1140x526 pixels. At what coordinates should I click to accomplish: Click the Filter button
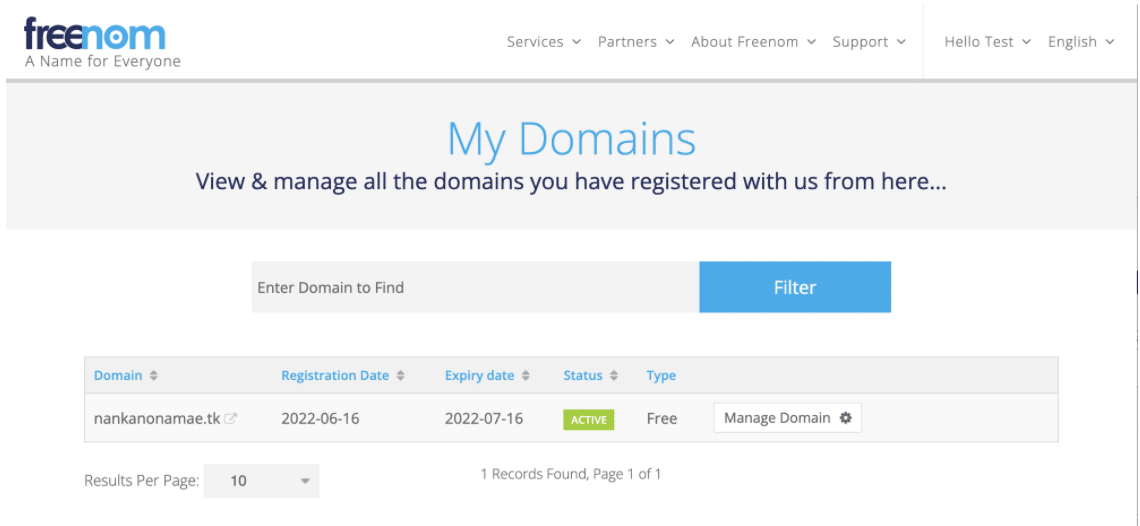point(795,287)
